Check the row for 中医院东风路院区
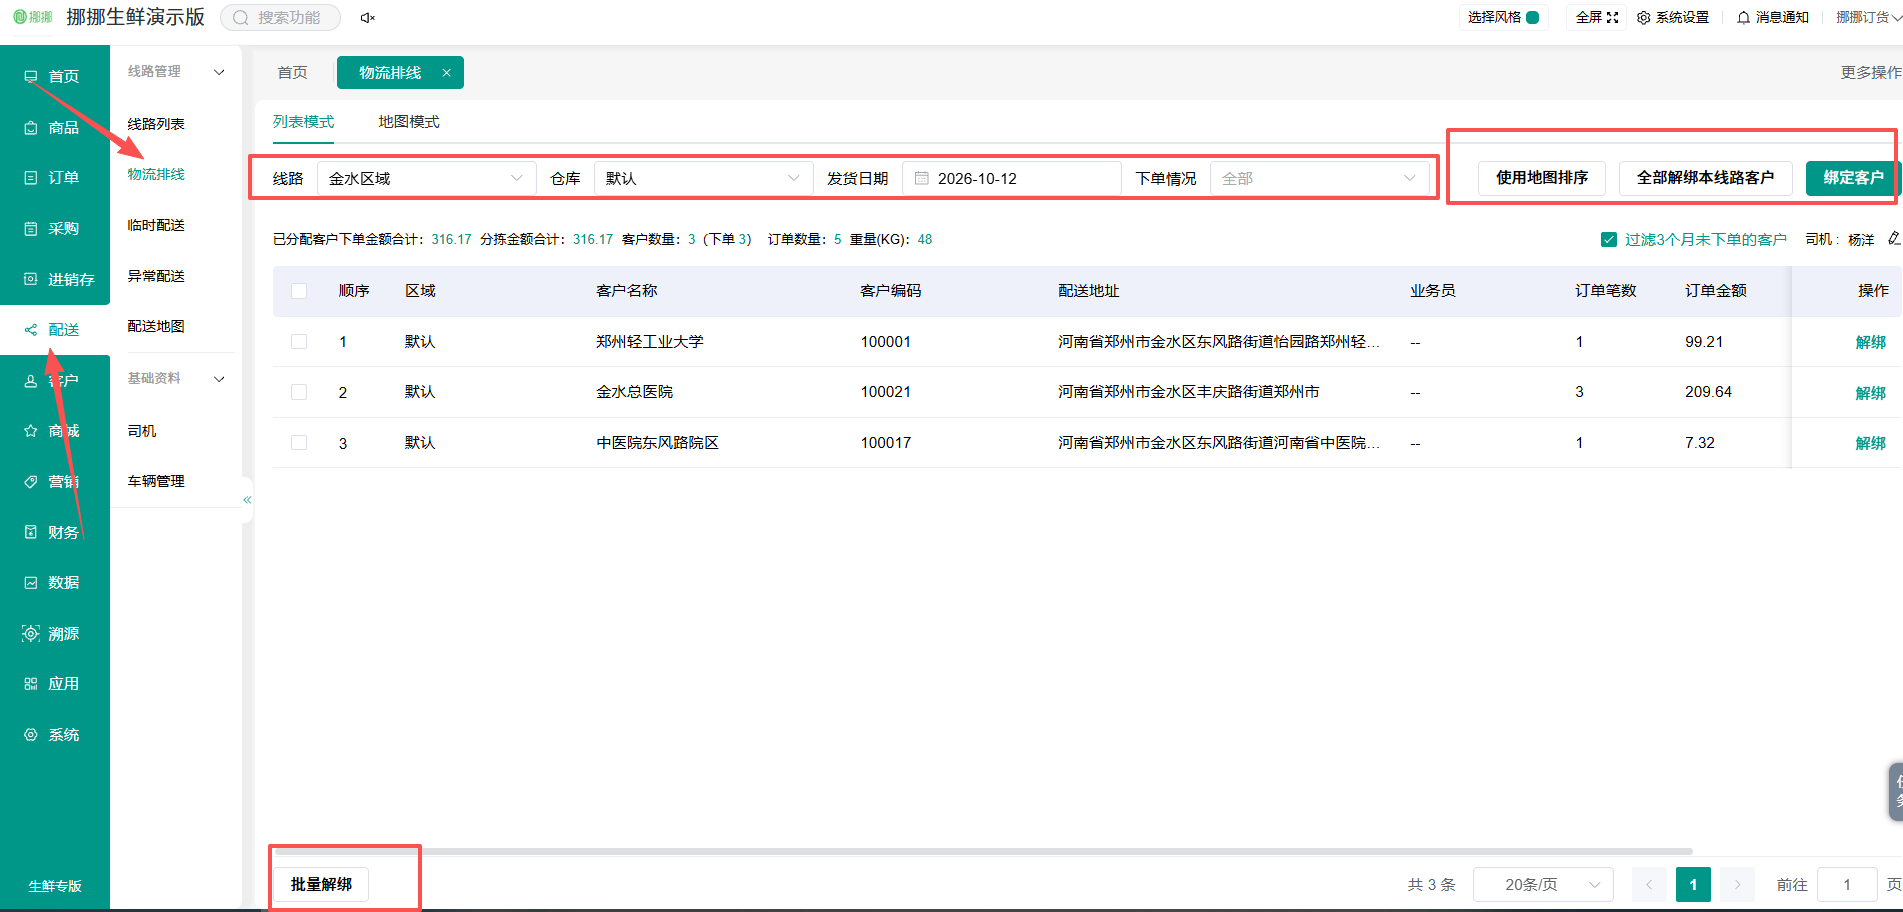The width and height of the screenshot is (1903, 912). 299,442
